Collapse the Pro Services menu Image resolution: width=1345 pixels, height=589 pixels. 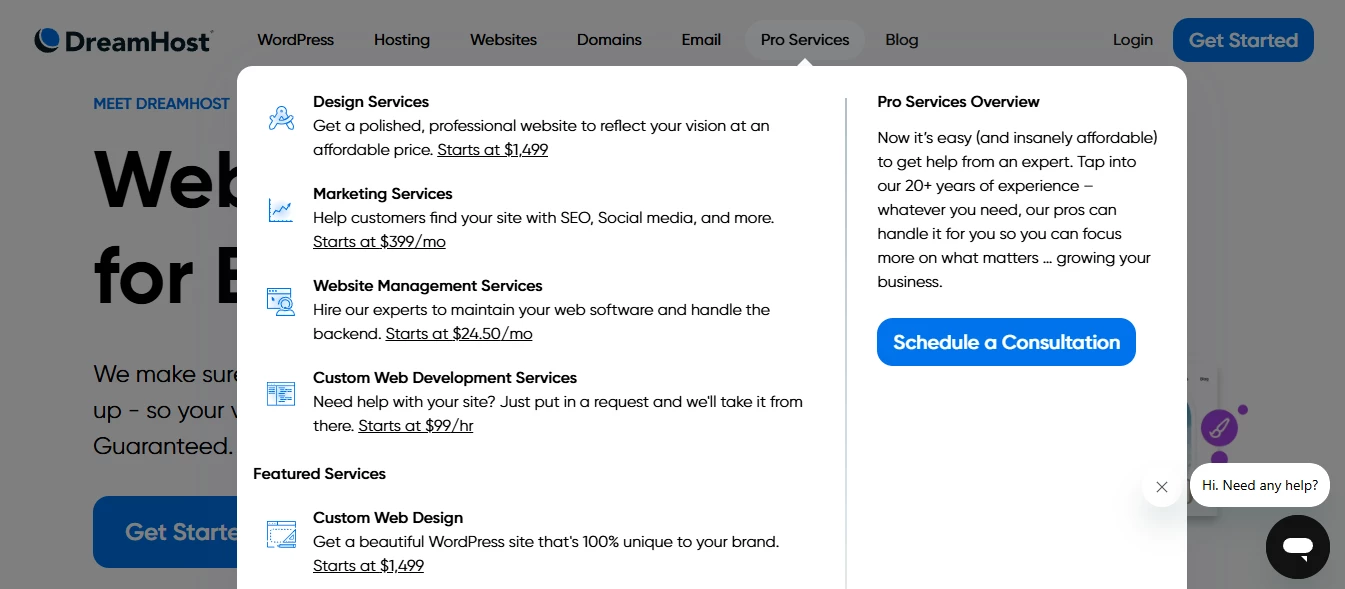tap(805, 40)
